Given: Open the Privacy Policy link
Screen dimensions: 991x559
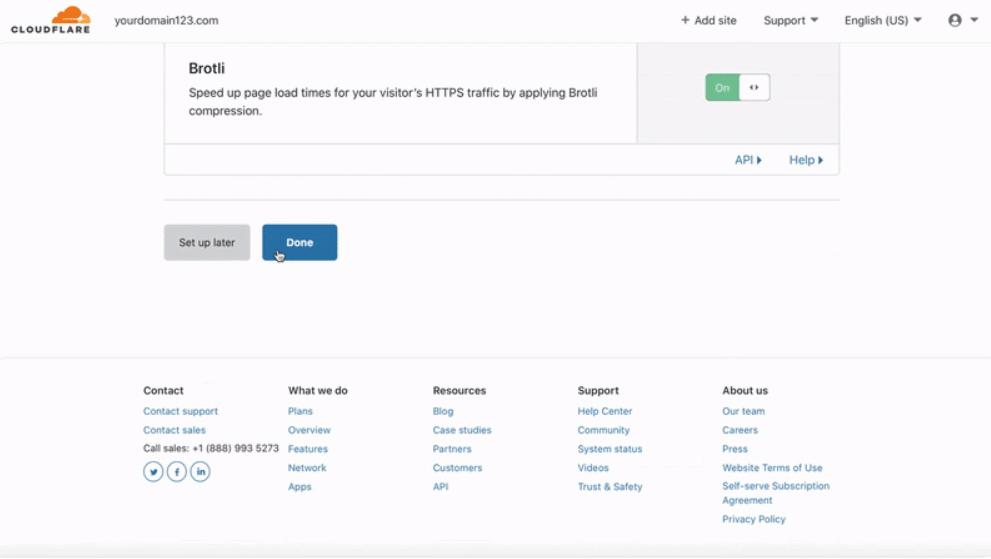Looking at the screenshot, I should pos(753,519).
